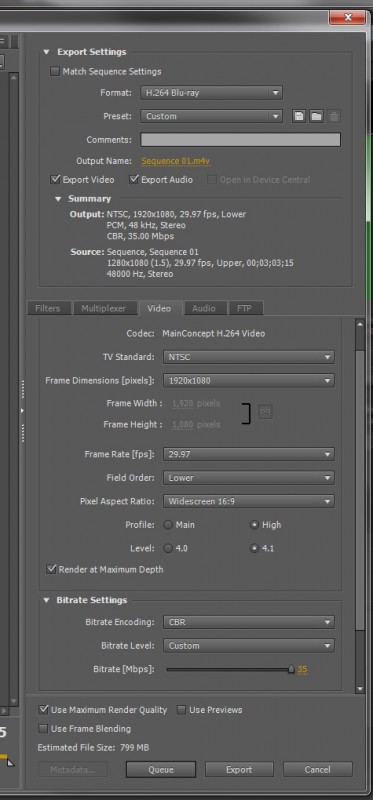Click the settings panel scroll up arrow
The height and width of the screenshot is (800, 373).
[x=360, y=324]
